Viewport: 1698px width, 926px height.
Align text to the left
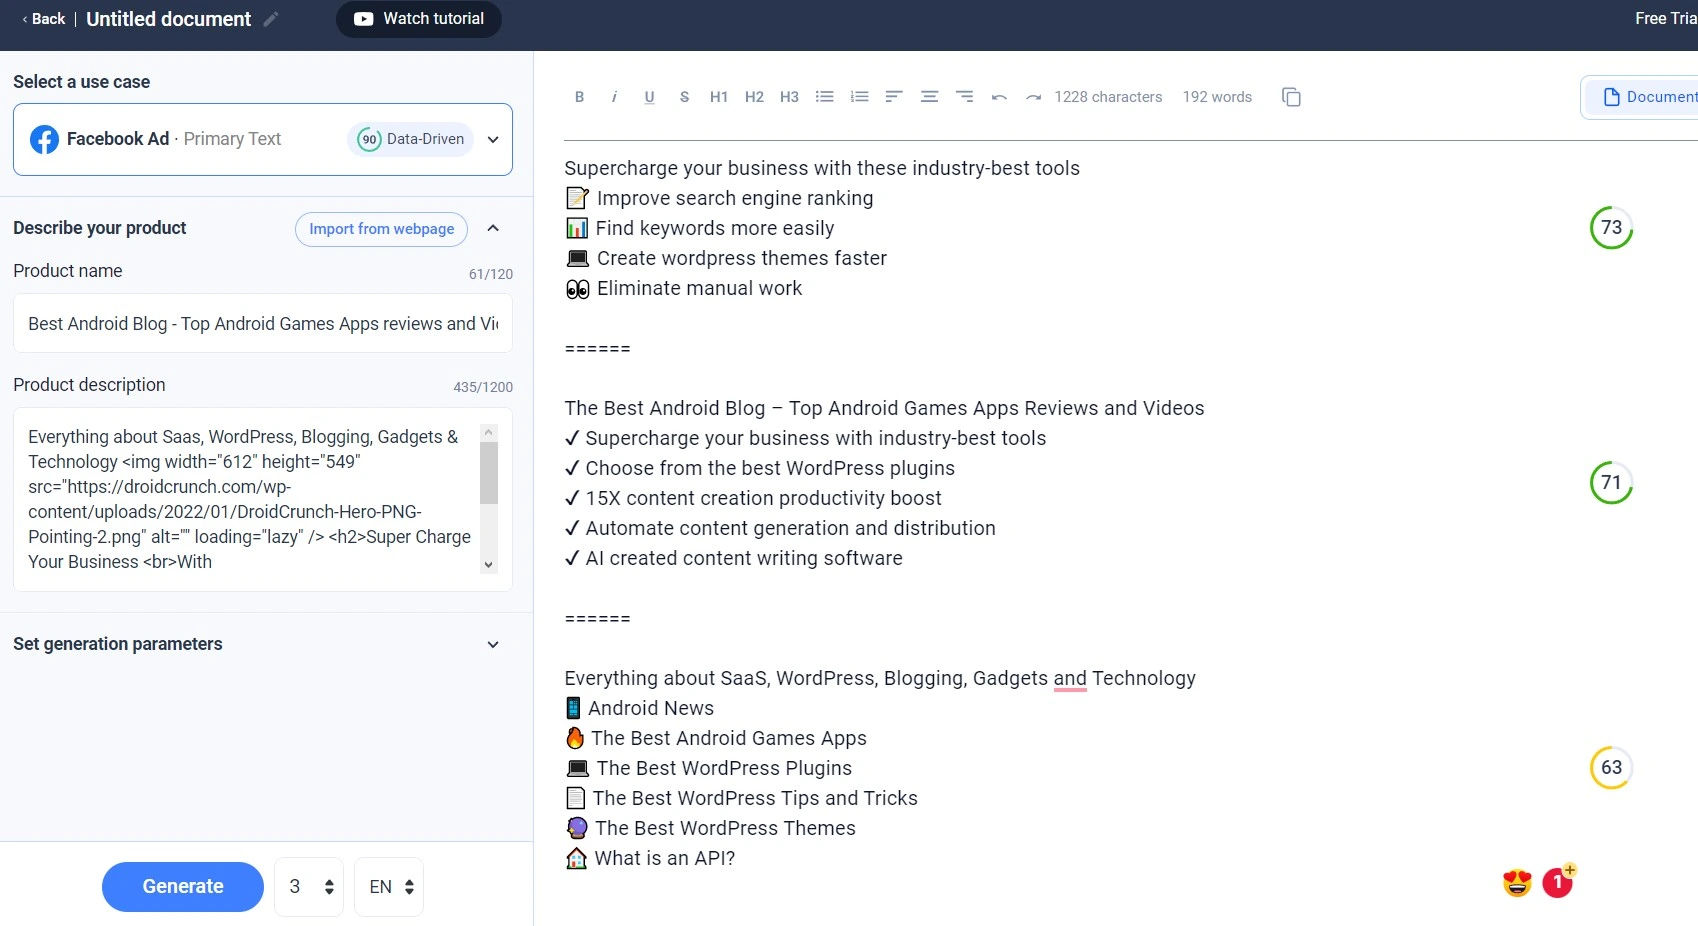[894, 97]
